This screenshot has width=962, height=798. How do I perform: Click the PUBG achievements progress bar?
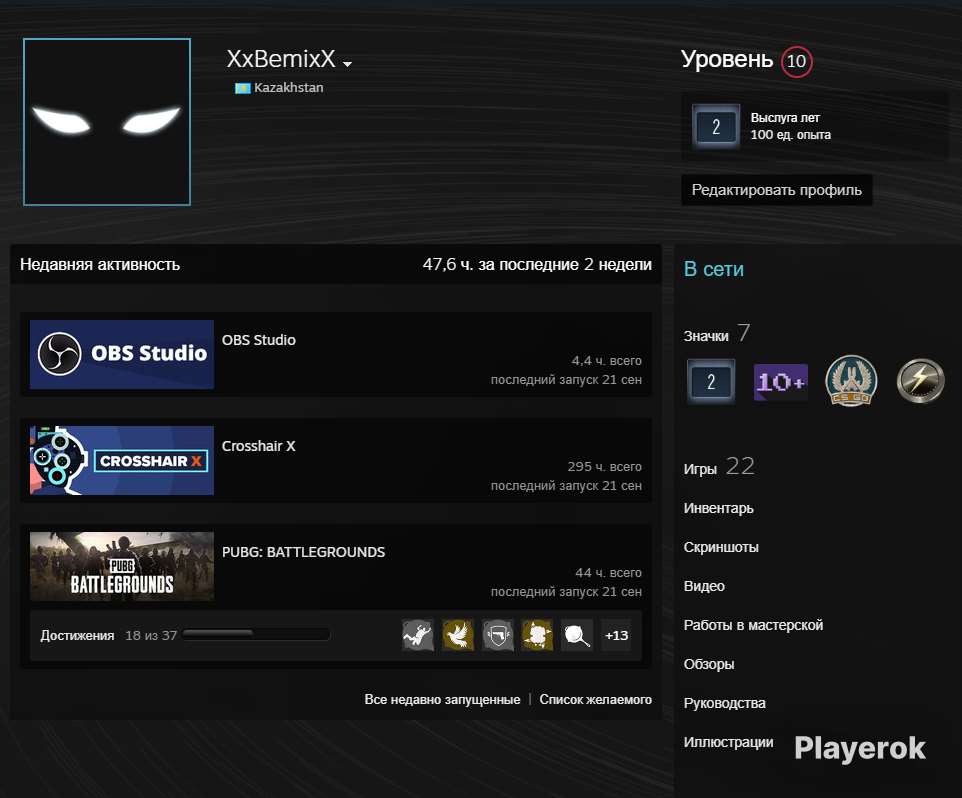pyautogui.click(x=256, y=634)
